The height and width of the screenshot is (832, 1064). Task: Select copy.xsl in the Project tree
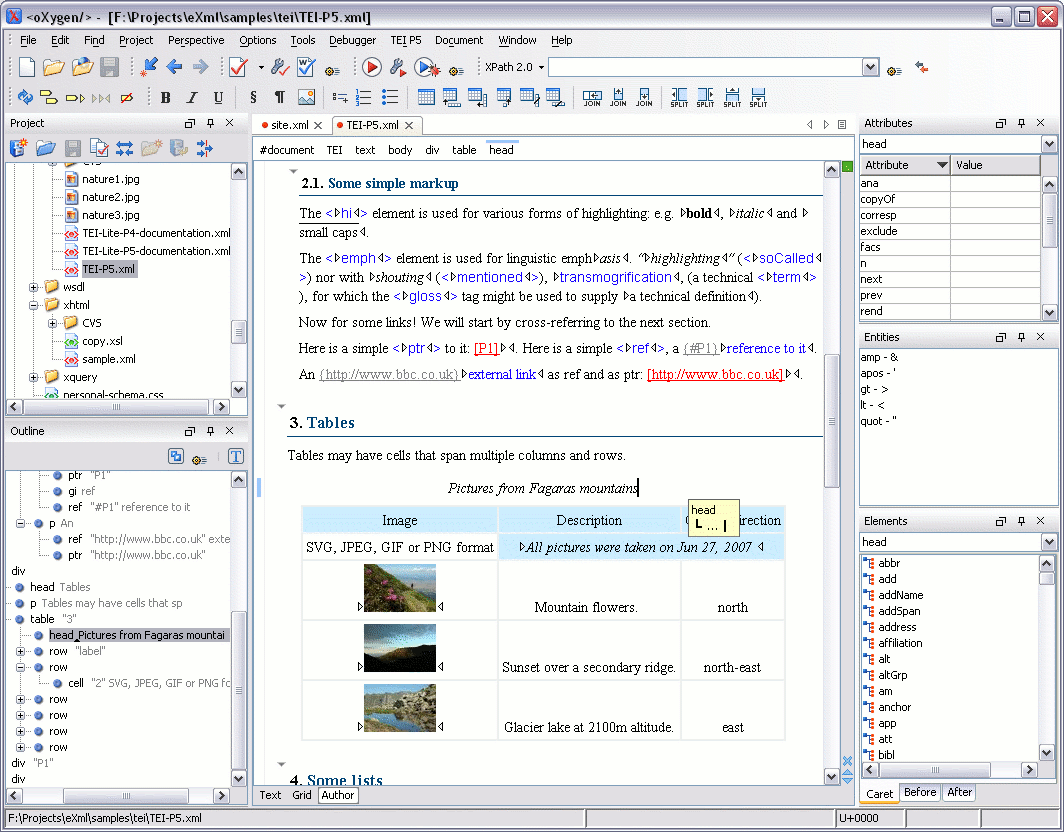click(x=102, y=341)
